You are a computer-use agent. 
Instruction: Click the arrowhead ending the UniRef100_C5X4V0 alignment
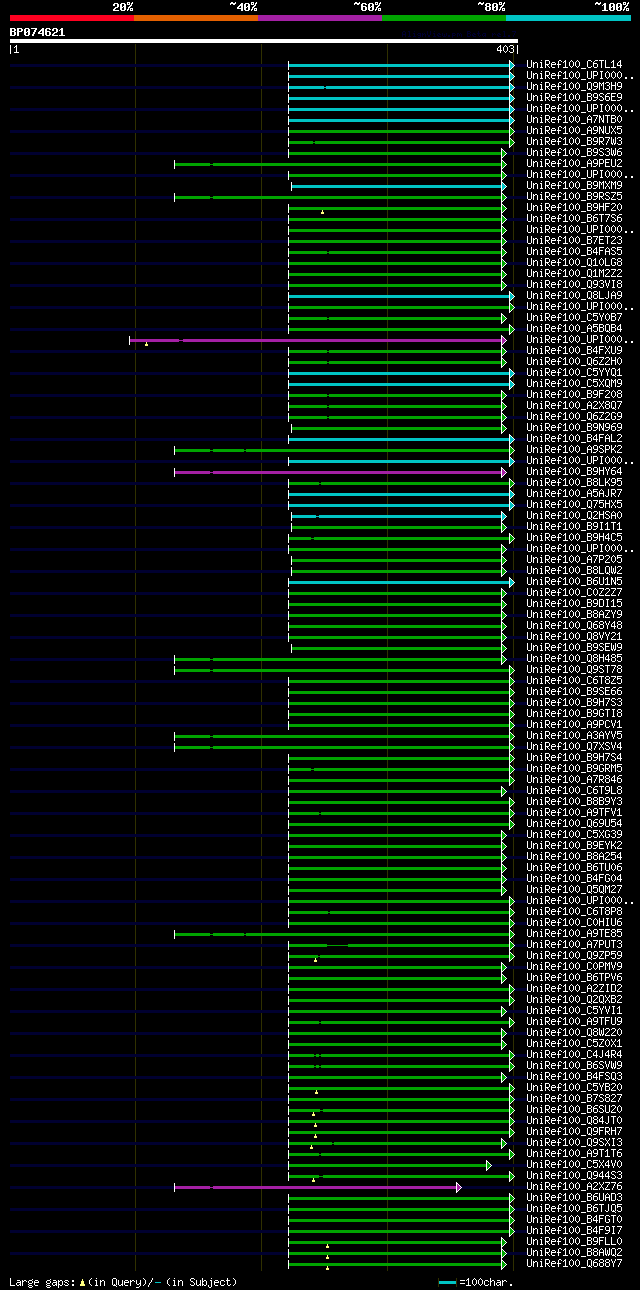tap(488, 1165)
